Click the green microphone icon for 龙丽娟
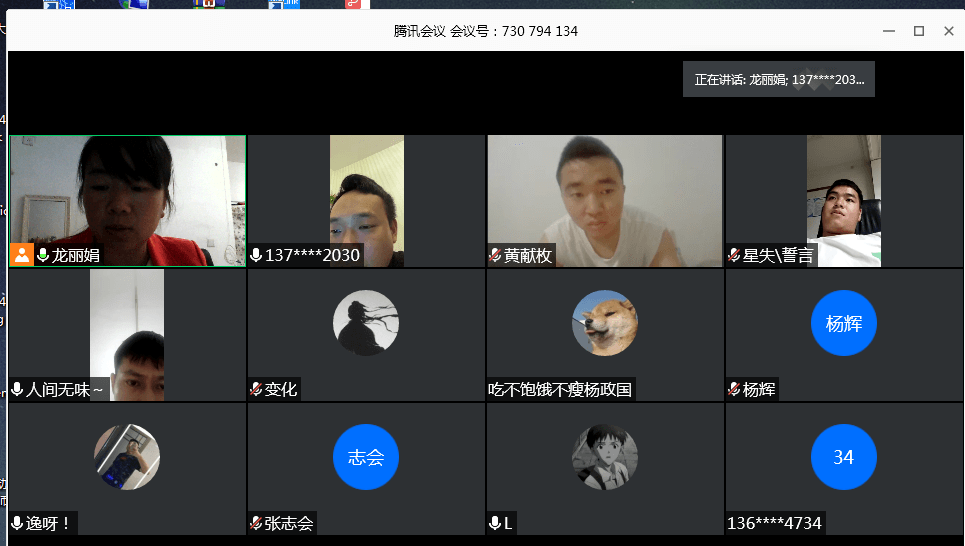 pos(42,255)
